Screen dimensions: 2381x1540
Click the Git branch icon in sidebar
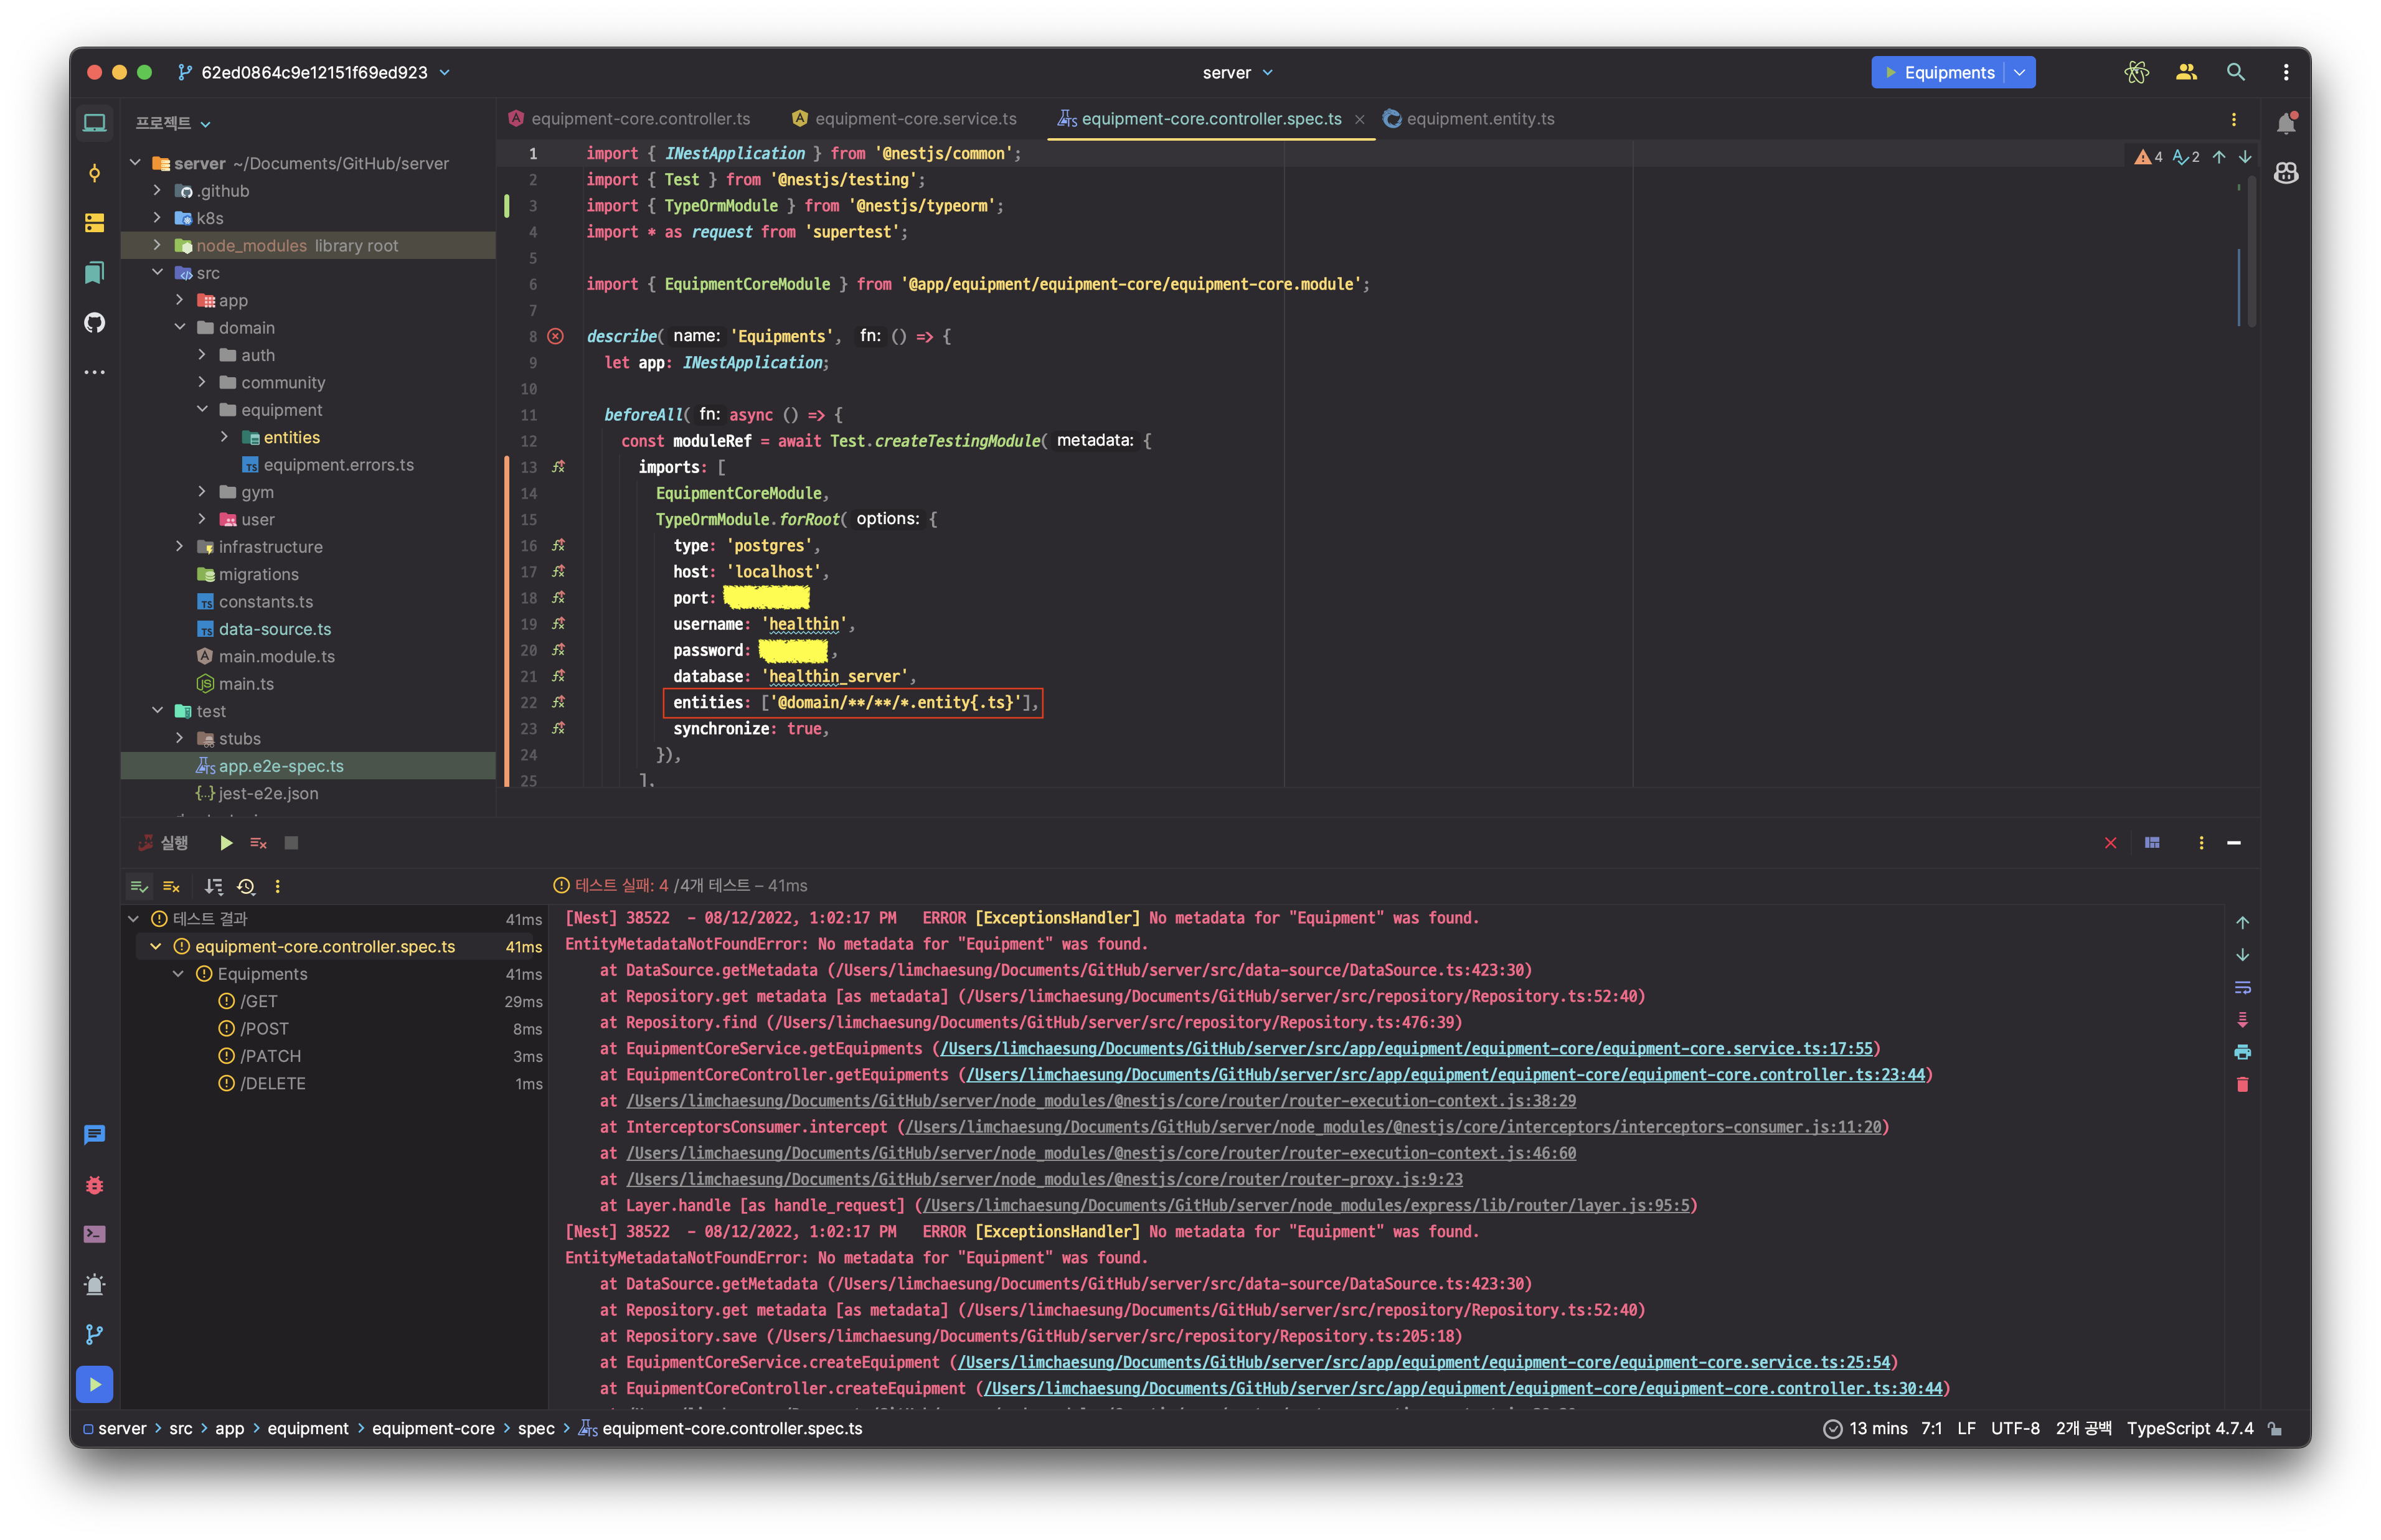pos(94,1334)
